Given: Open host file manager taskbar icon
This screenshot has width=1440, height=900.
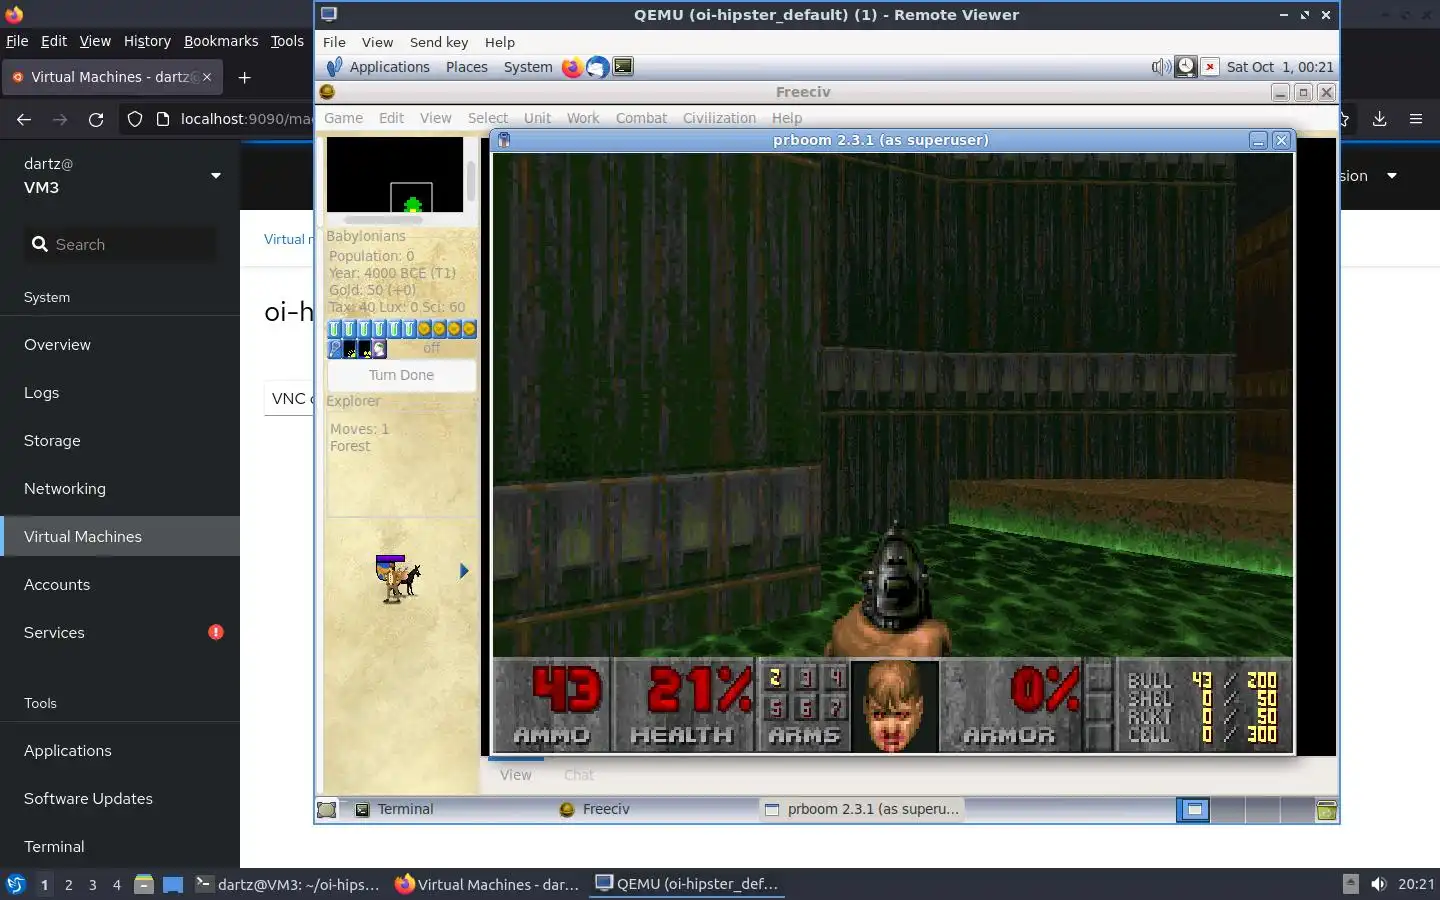Looking at the screenshot, I should (x=143, y=884).
